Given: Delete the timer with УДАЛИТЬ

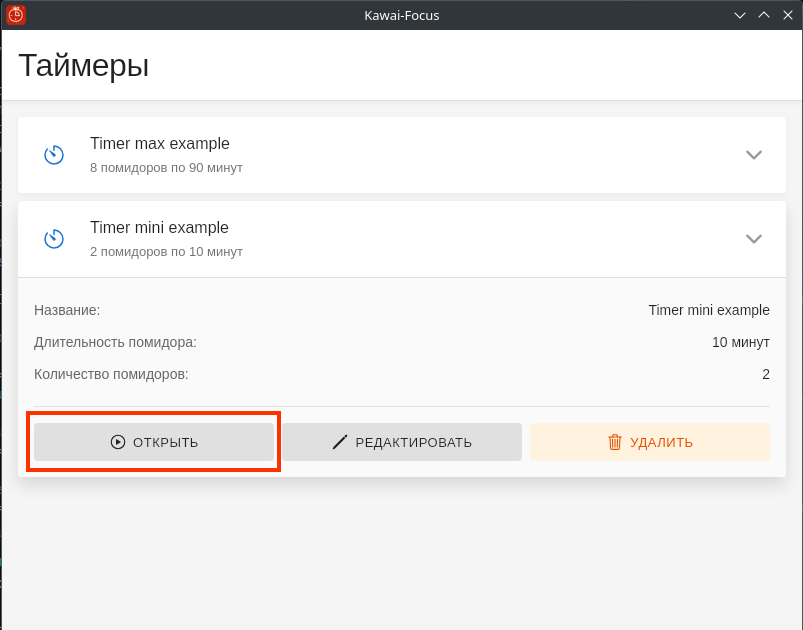Looking at the screenshot, I should coord(650,442).
